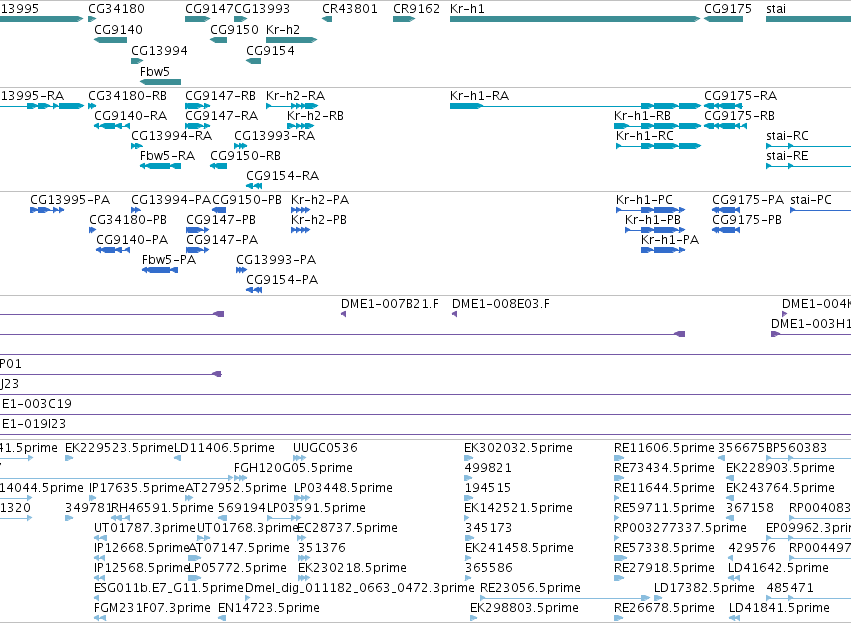Click the CG13994 gene name
Image resolution: width=851 pixels, height=623 pixels.
160,50
